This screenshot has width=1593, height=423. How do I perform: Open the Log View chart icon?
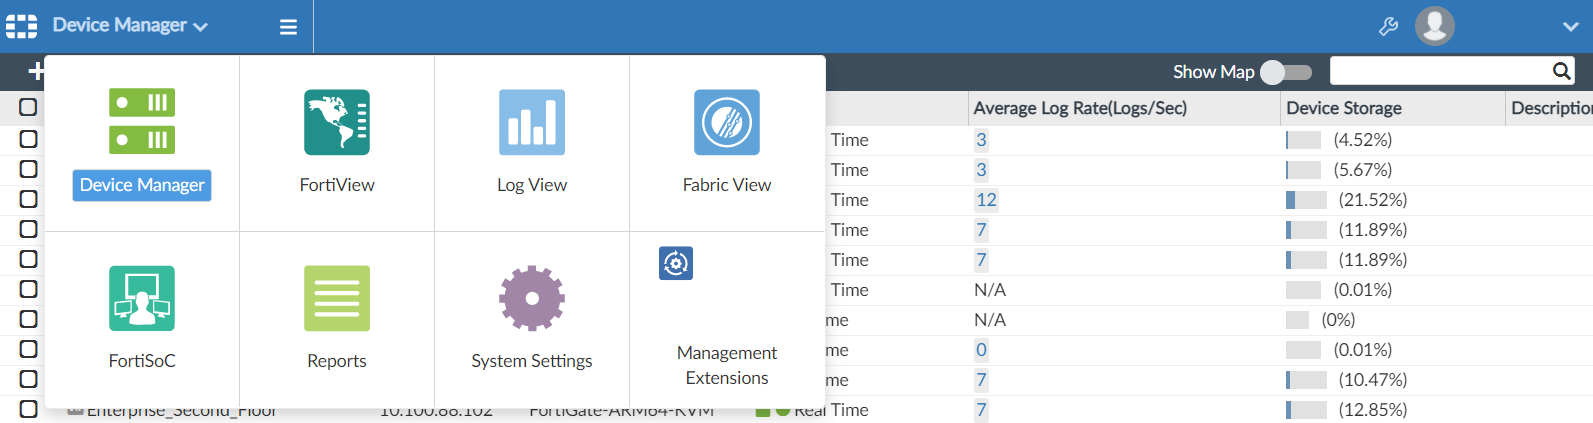(x=532, y=122)
